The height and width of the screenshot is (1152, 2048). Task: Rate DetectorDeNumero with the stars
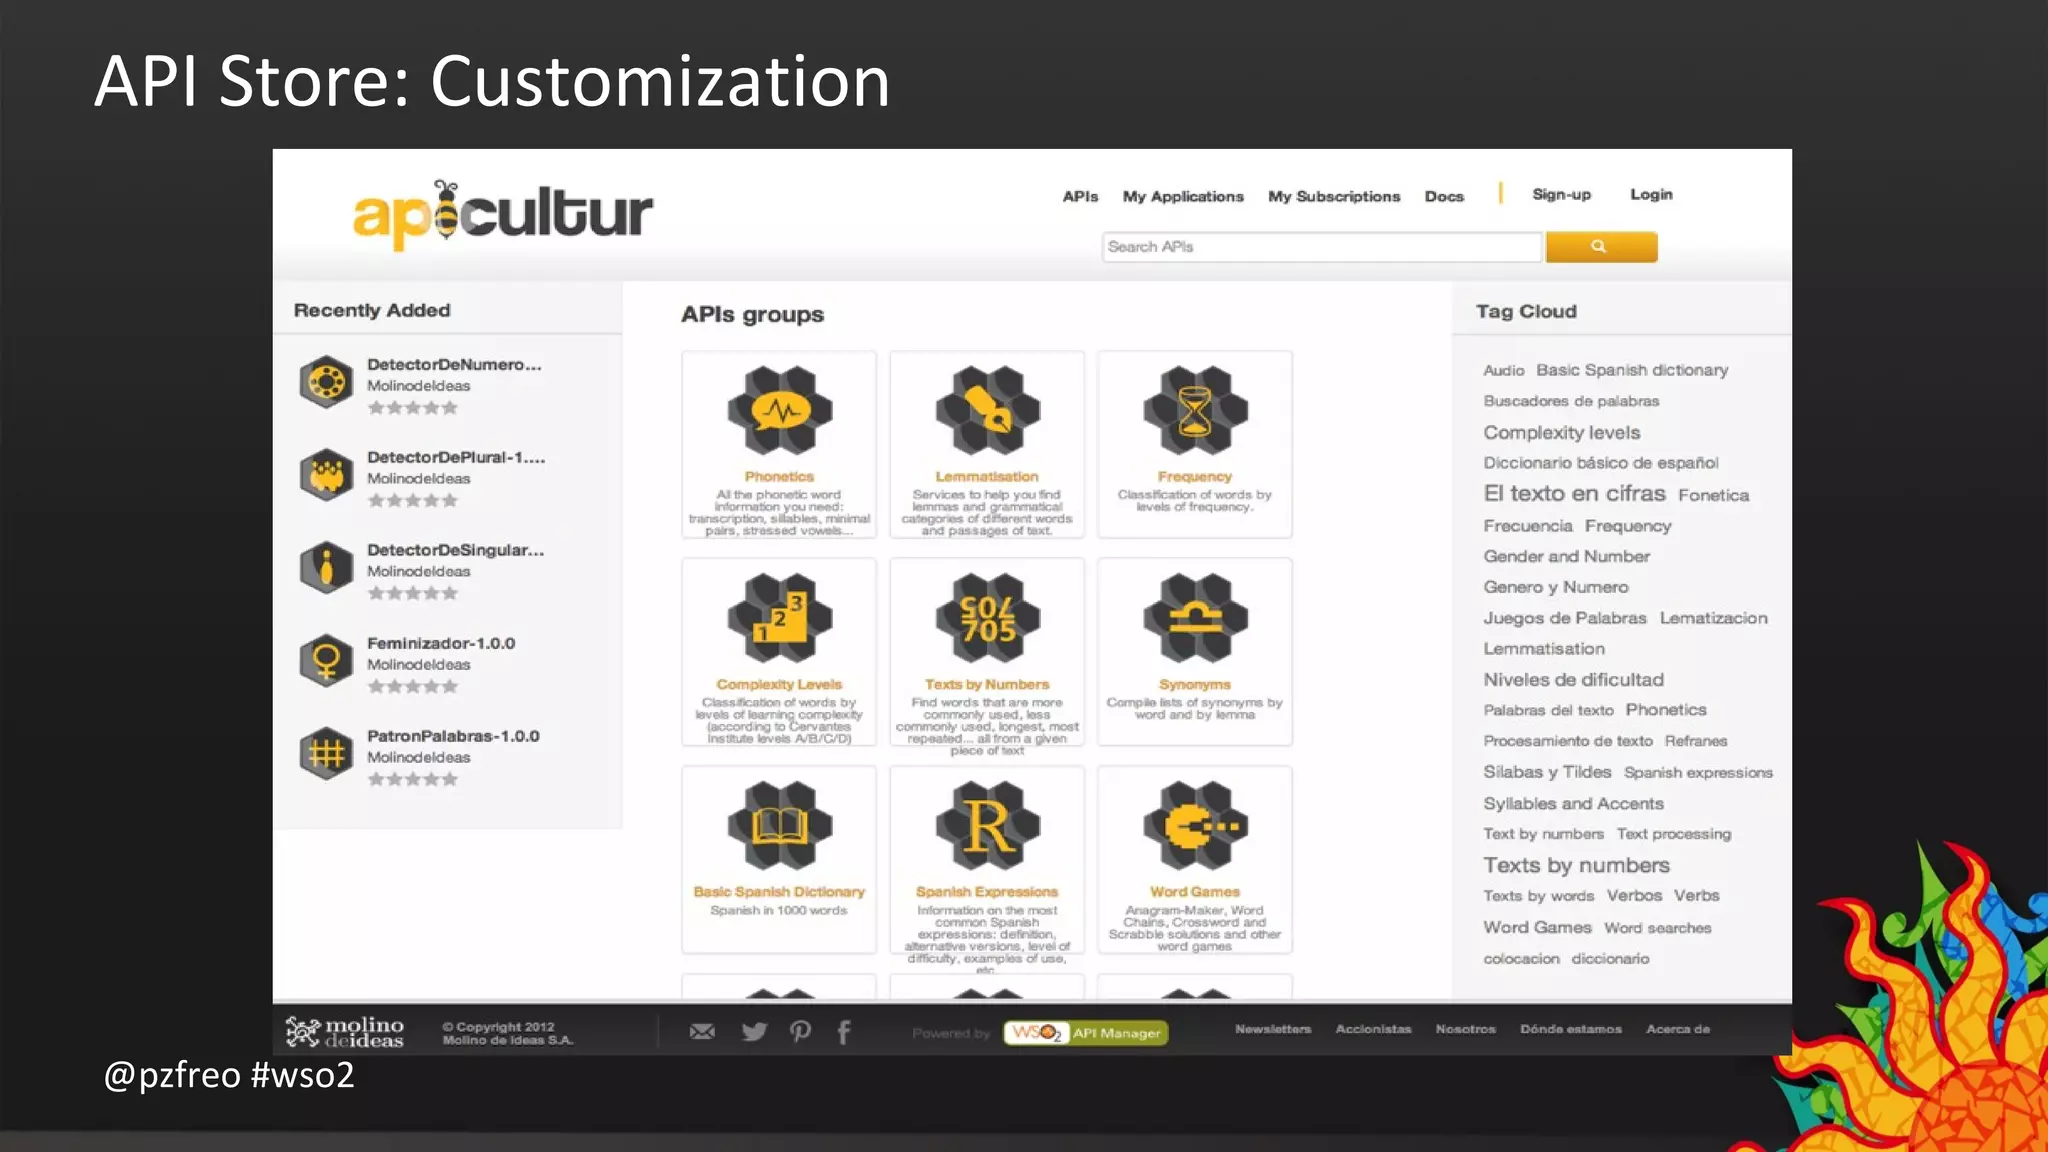[x=412, y=408]
